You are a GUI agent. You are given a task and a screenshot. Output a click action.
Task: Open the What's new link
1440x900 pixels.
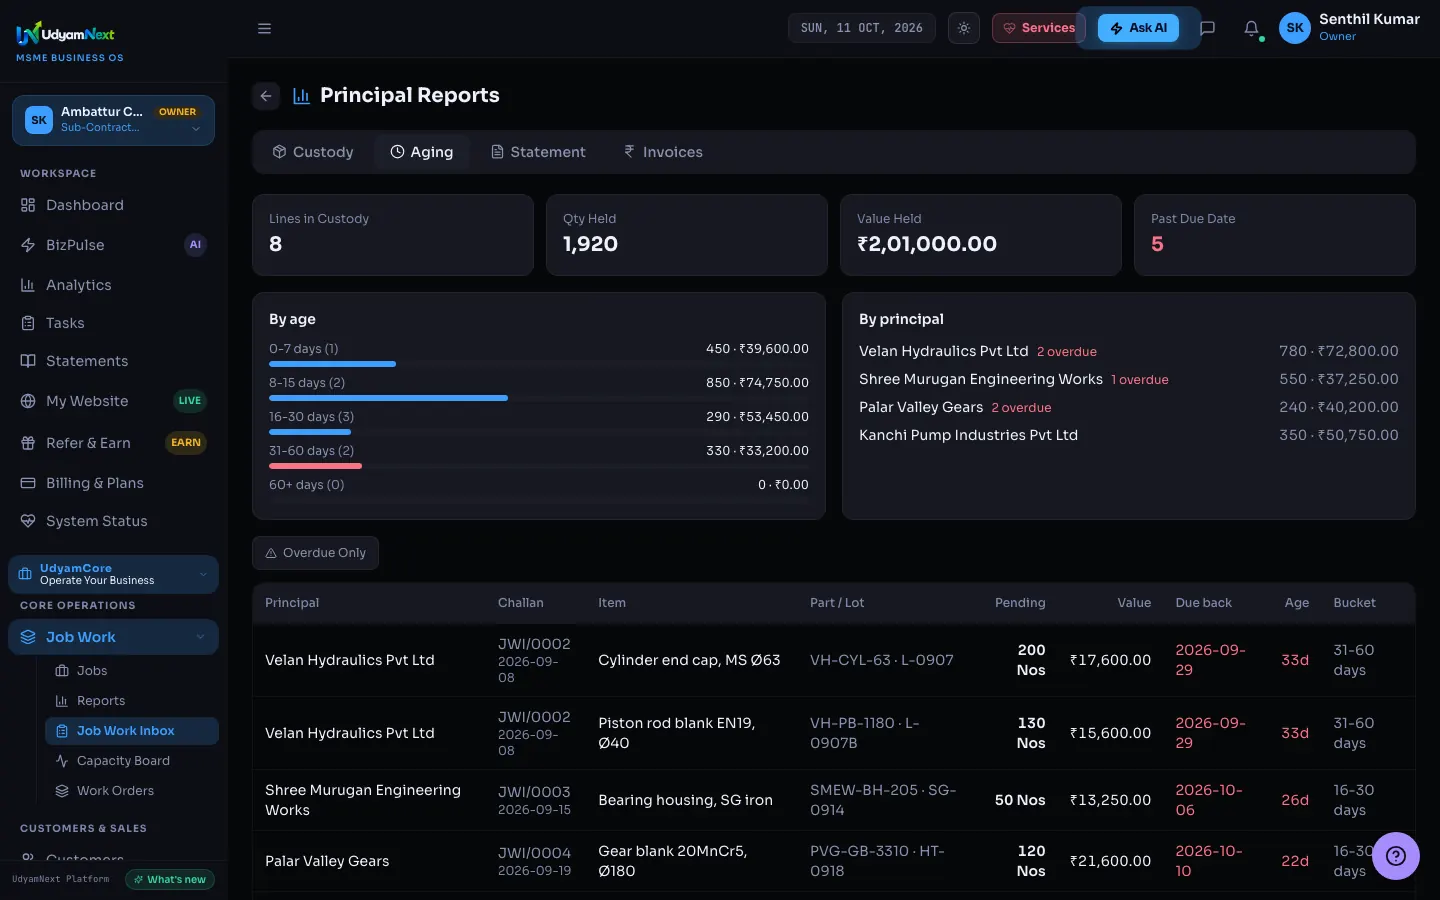[169, 880]
